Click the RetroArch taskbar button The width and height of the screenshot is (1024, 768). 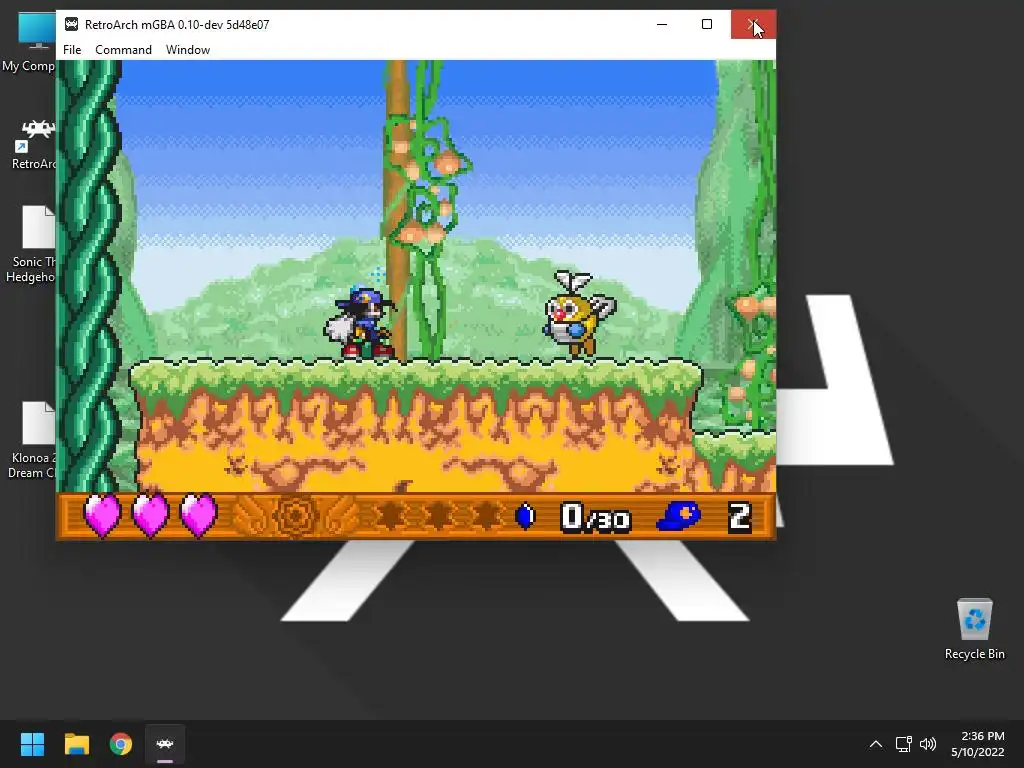coord(165,744)
